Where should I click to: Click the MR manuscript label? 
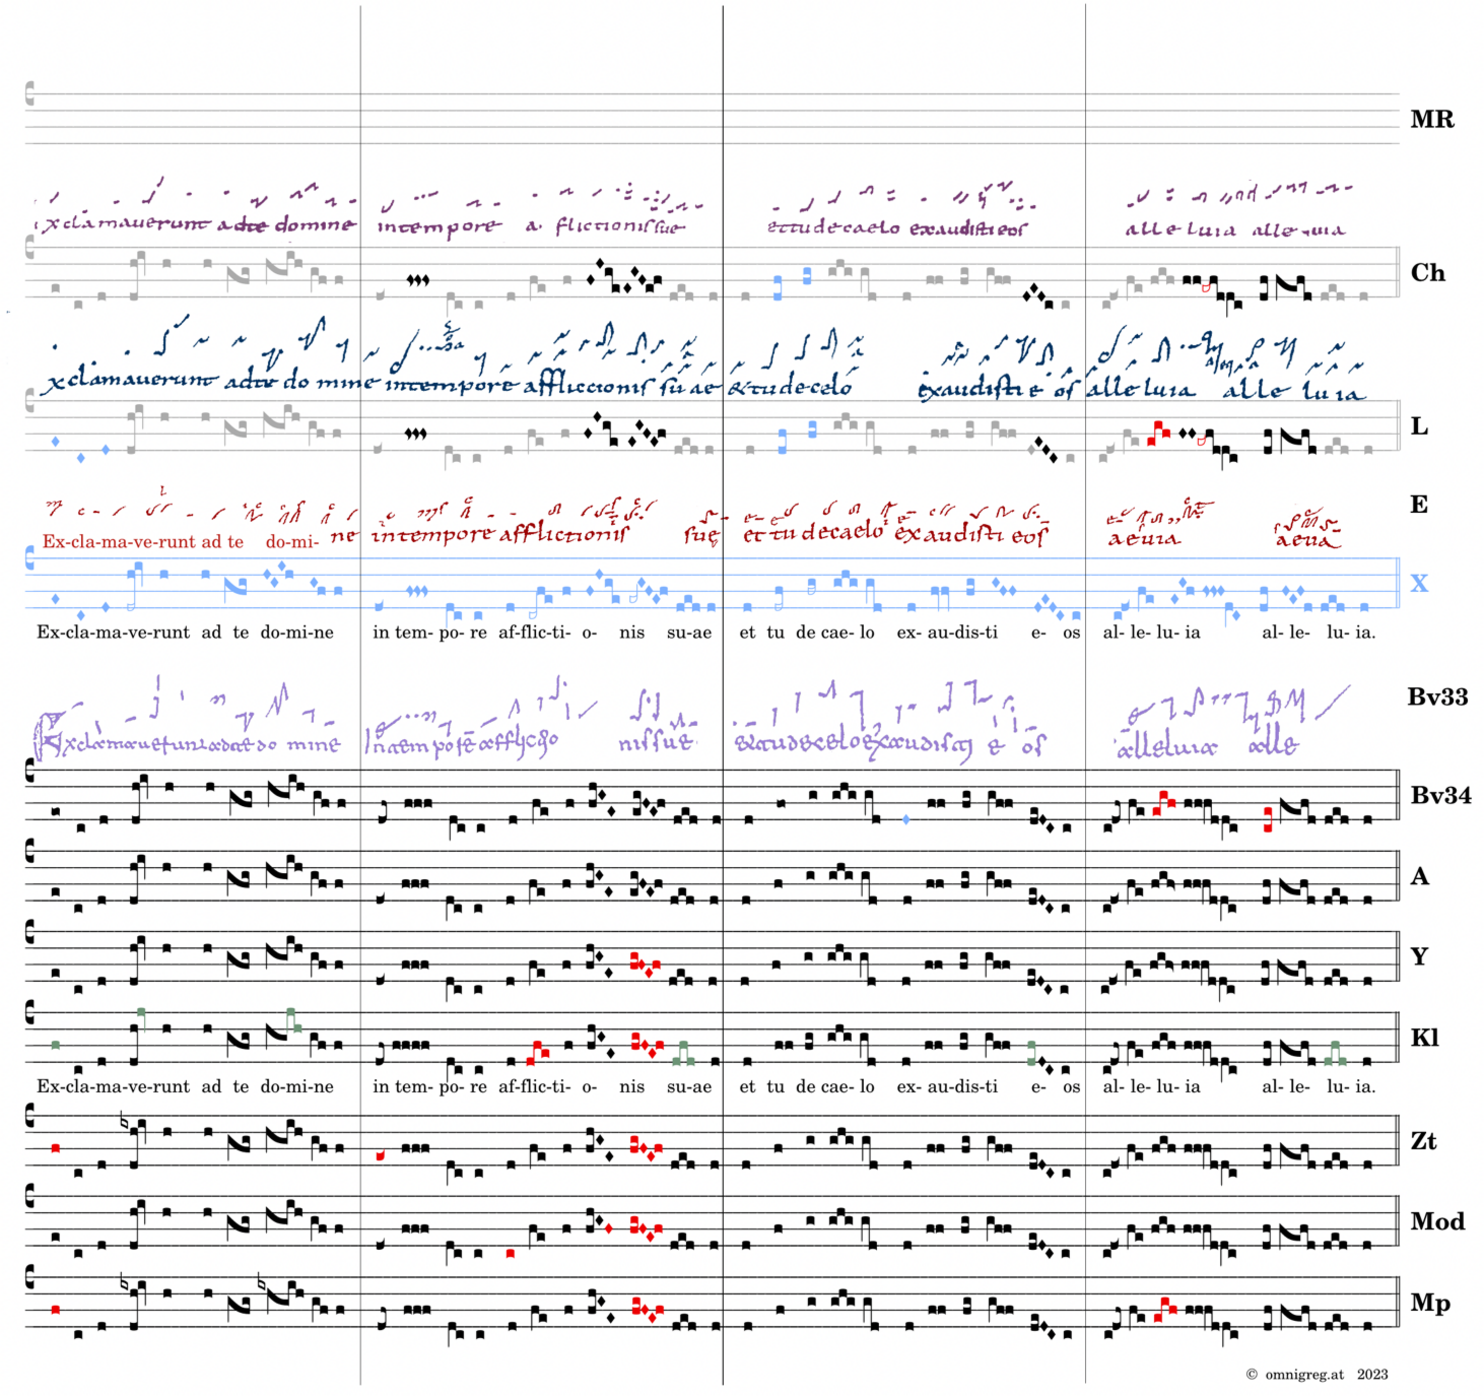click(1431, 120)
